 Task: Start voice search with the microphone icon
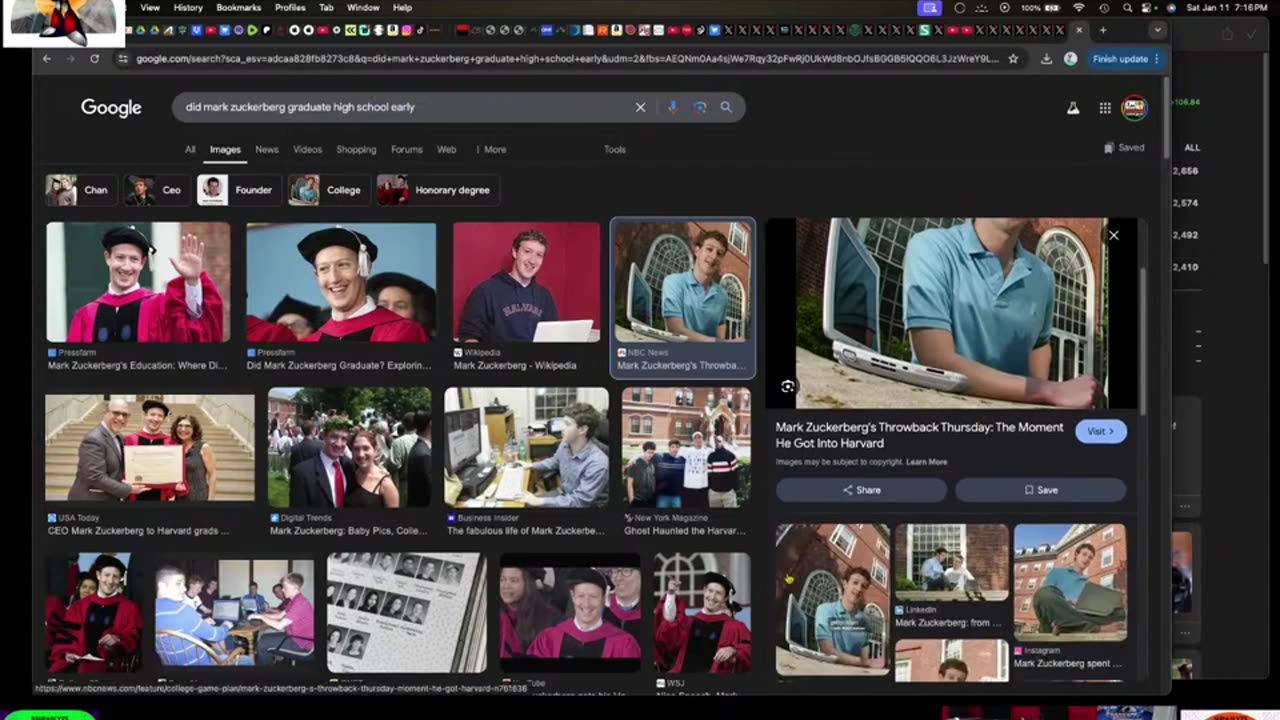672,107
